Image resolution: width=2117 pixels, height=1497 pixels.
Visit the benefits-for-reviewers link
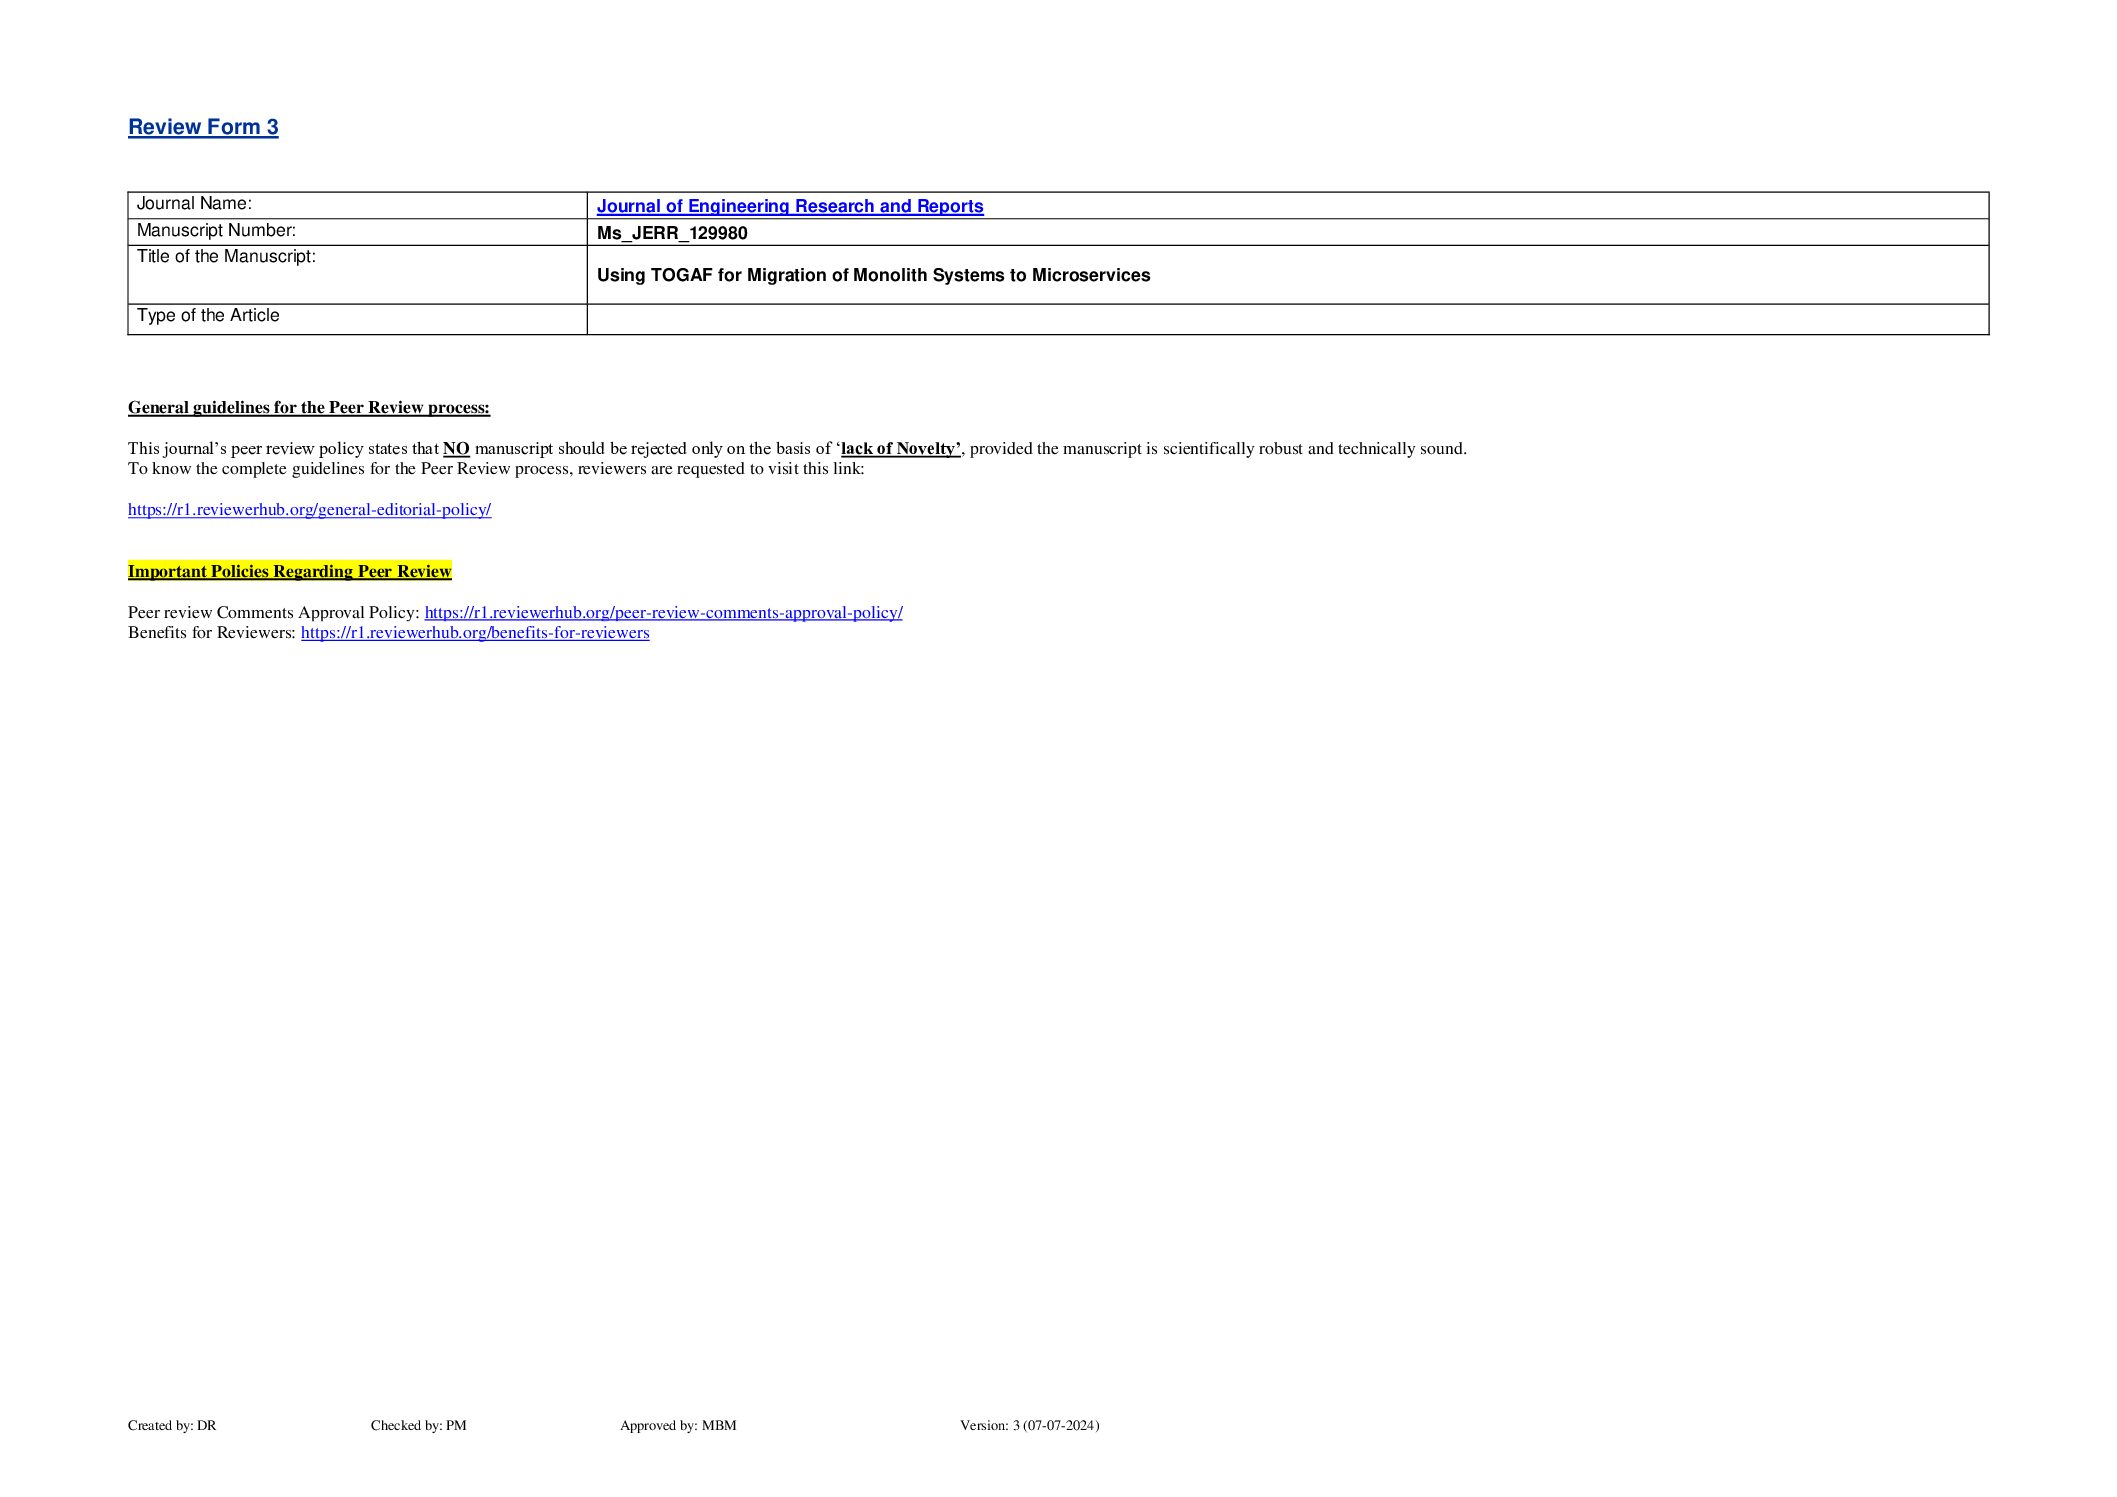[x=475, y=632]
